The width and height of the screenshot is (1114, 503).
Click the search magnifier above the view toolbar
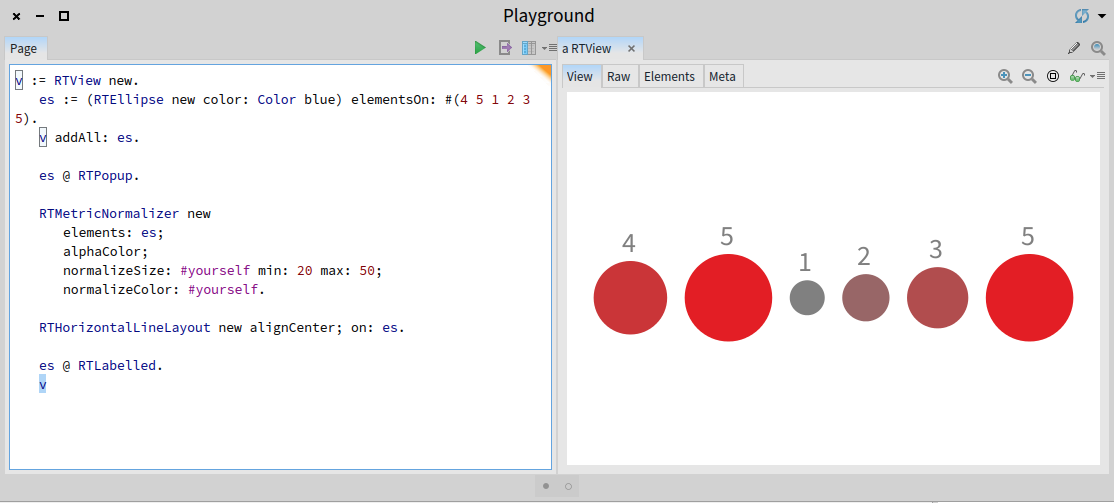click(x=1098, y=48)
